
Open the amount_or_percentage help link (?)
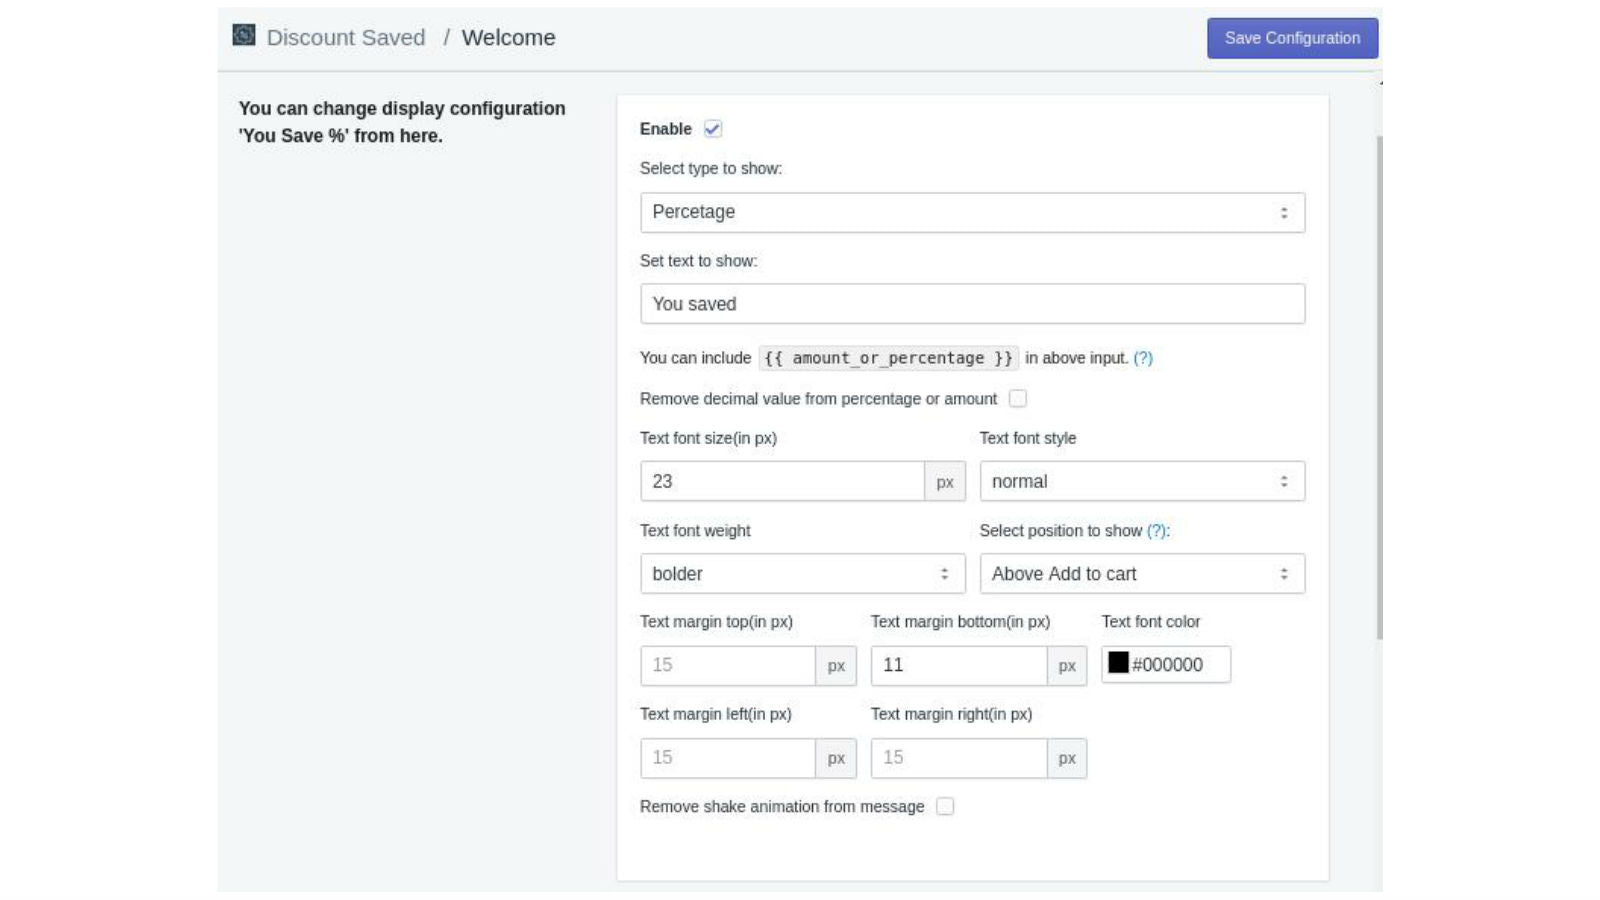pyautogui.click(x=1143, y=358)
